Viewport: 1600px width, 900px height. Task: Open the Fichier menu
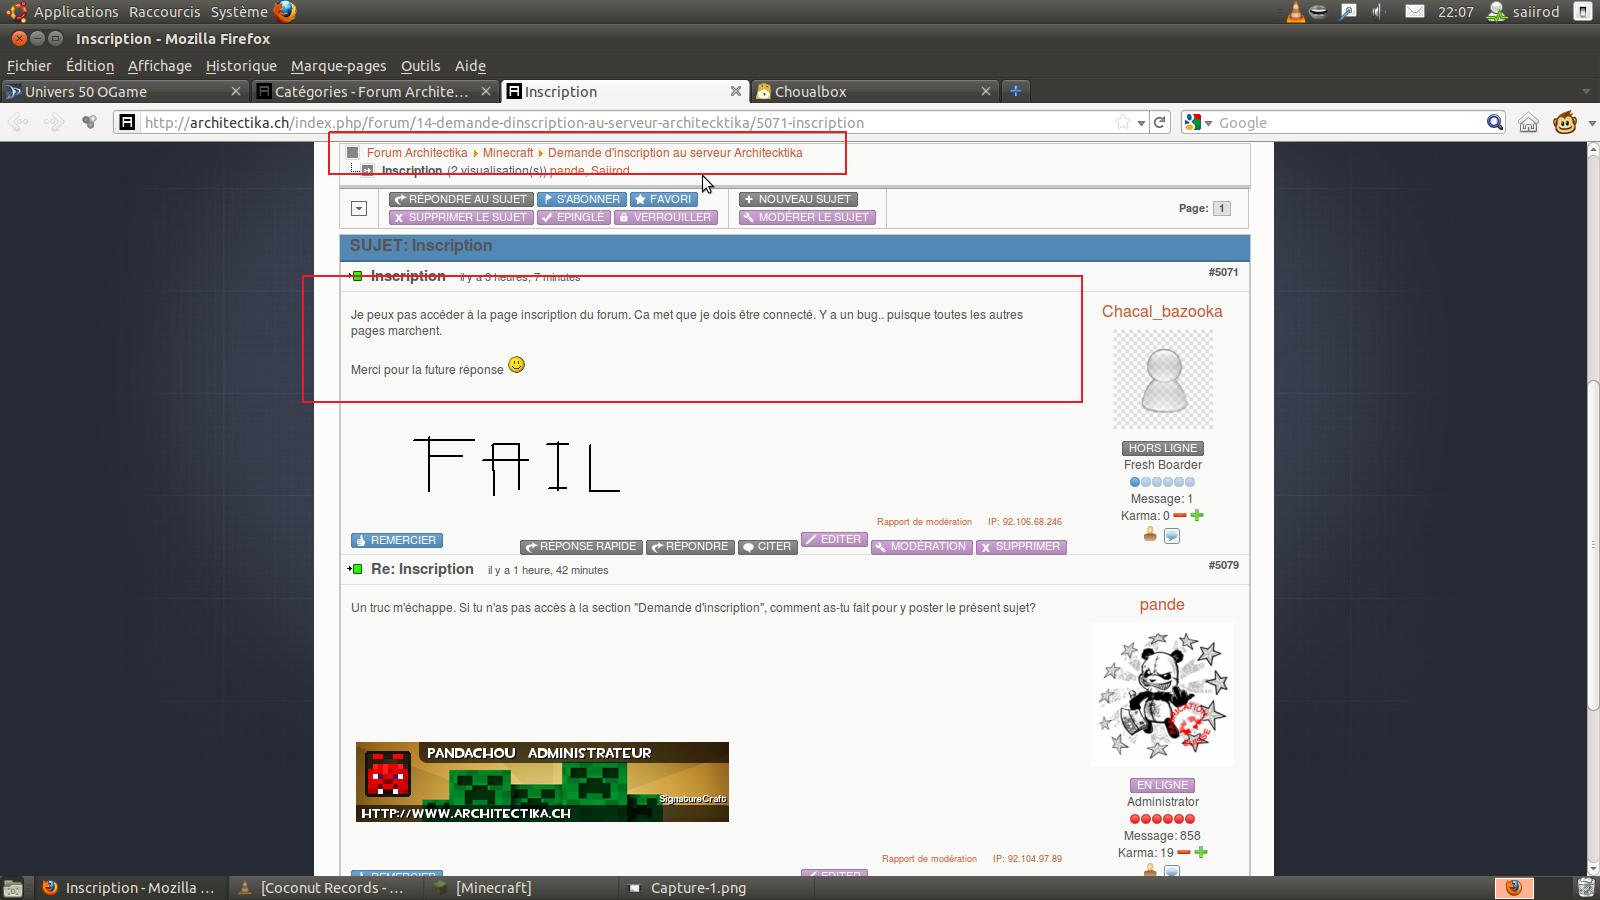(29, 66)
